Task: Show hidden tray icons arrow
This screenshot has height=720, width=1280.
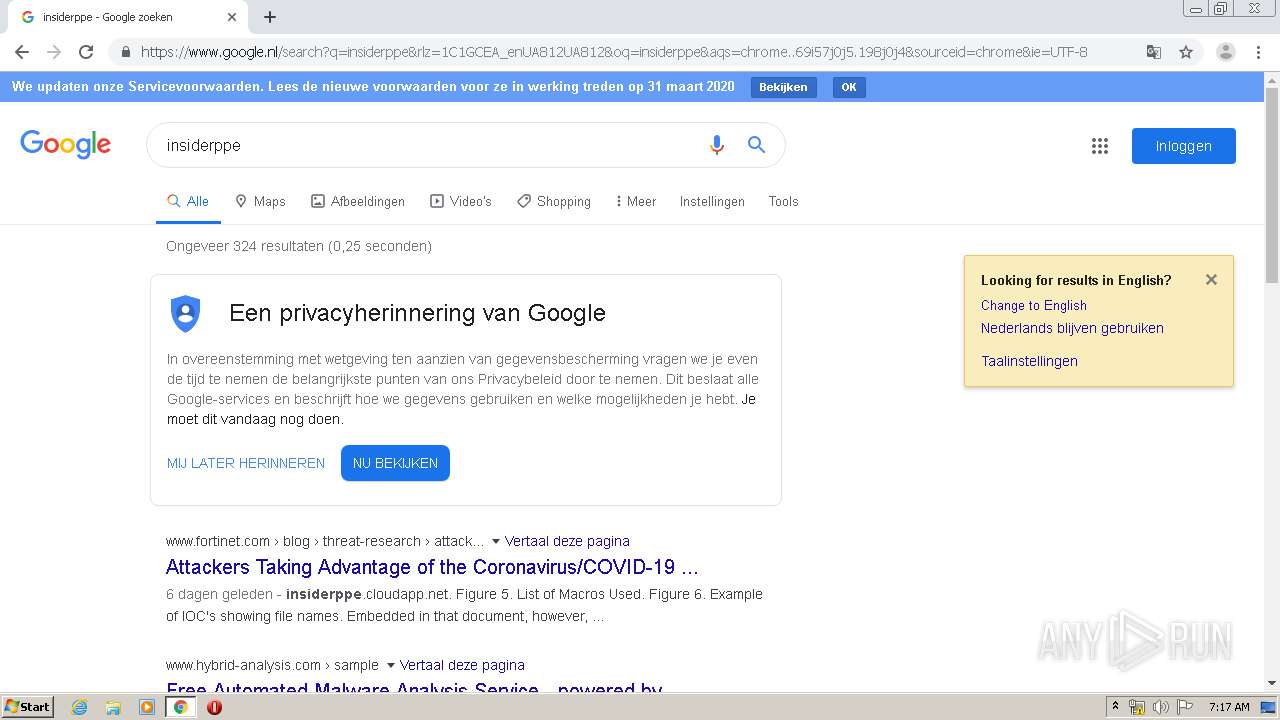Action: tap(1115, 707)
